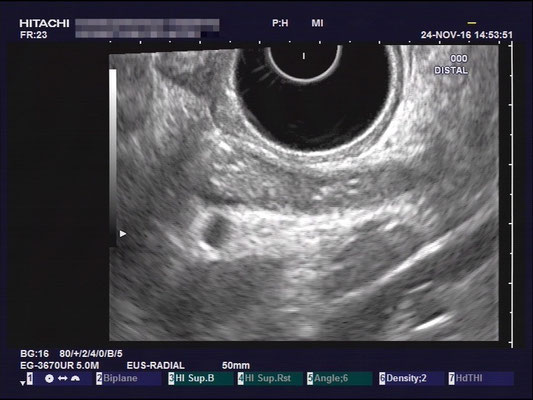Select the HI Sup.B function
Viewport: 533px width, 400px height.
tap(201, 378)
